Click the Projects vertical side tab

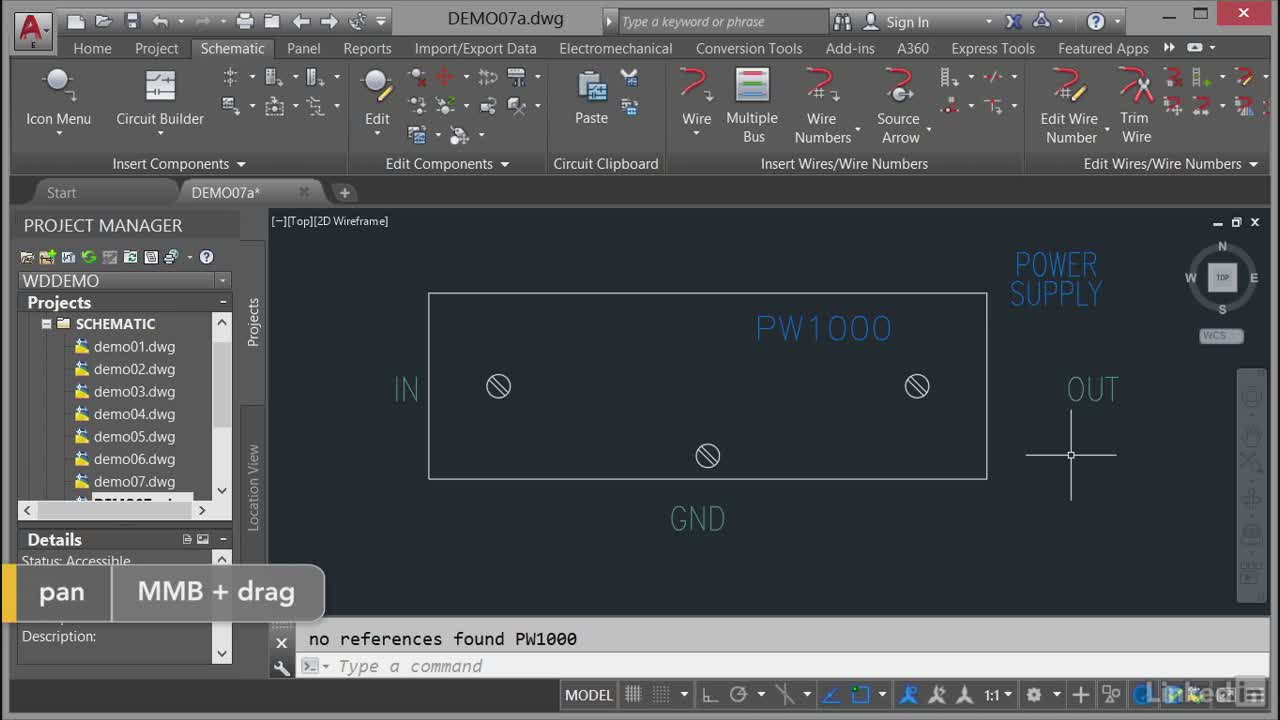pos(253,322)
